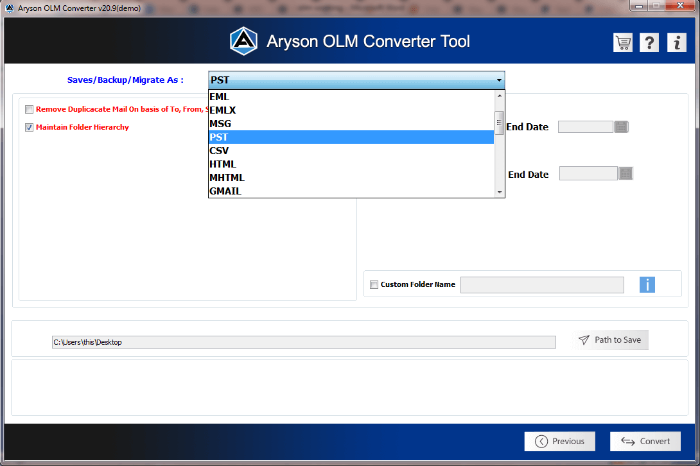Click the second End Date input field

tap(588, 173)
